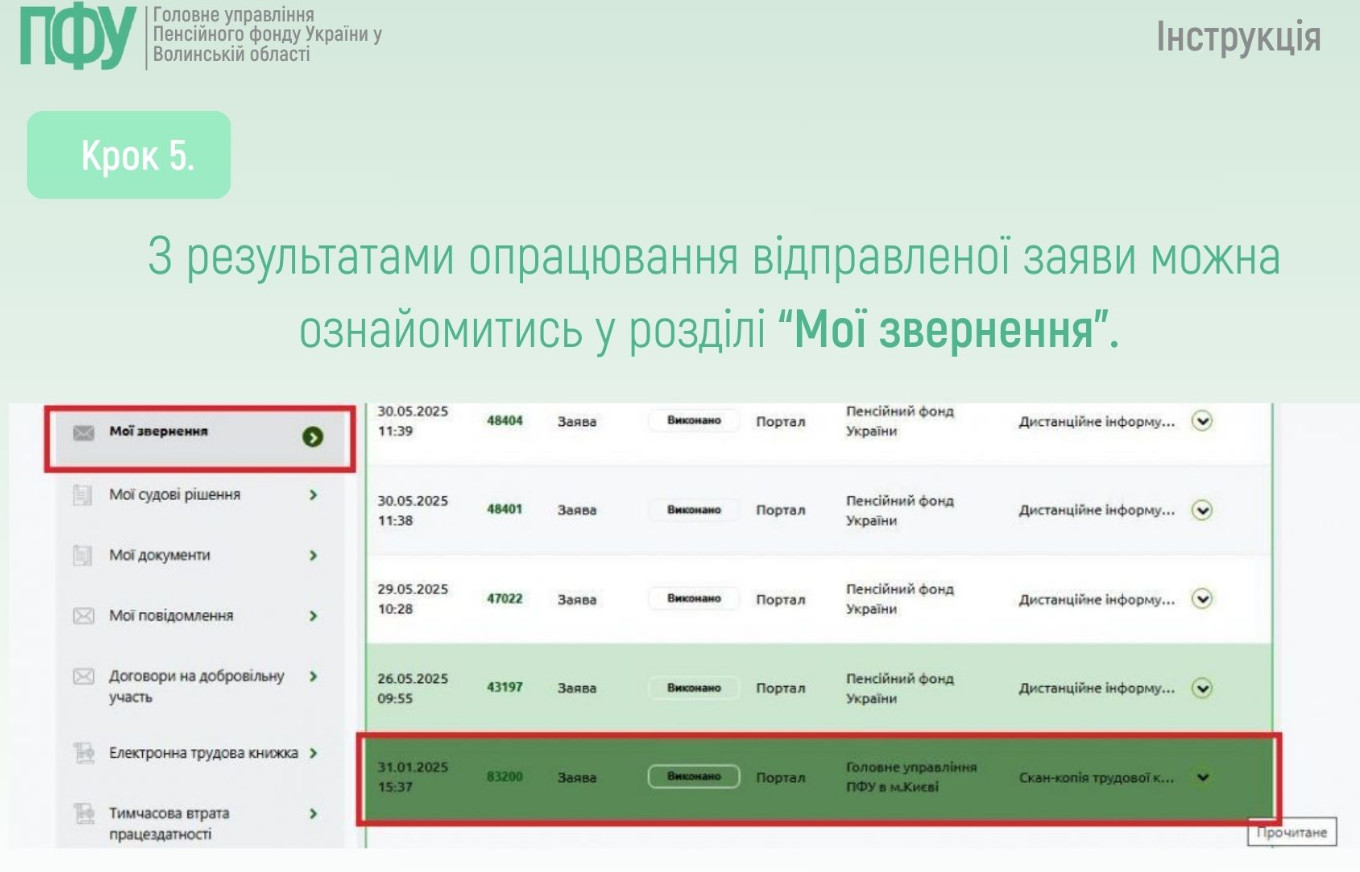
Task: Expand request 48404 details chevron
Action: 1202,421
